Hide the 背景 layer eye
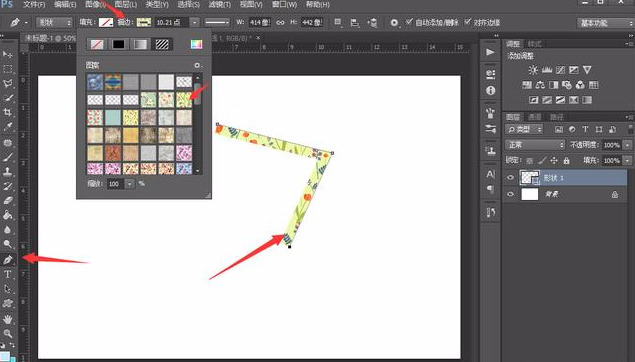The width and height of the screenshot is (635, 362). [510, 194]
